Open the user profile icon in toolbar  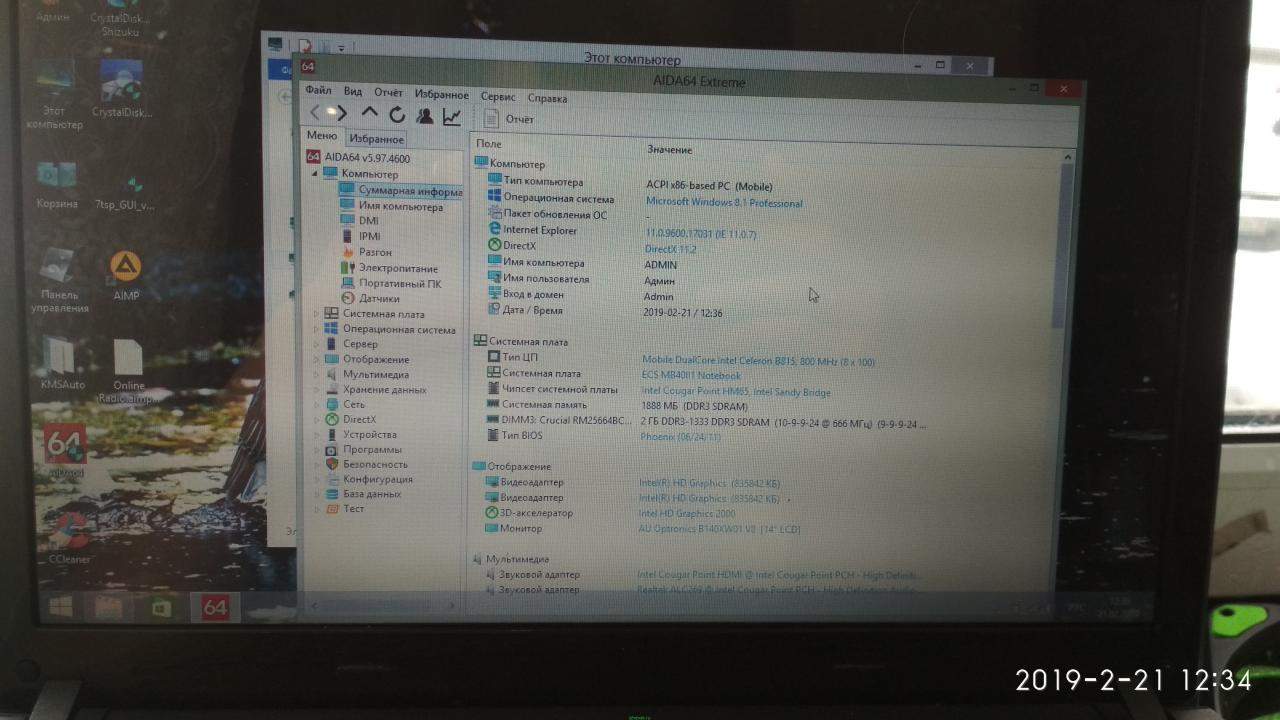[x=425, y=116]
